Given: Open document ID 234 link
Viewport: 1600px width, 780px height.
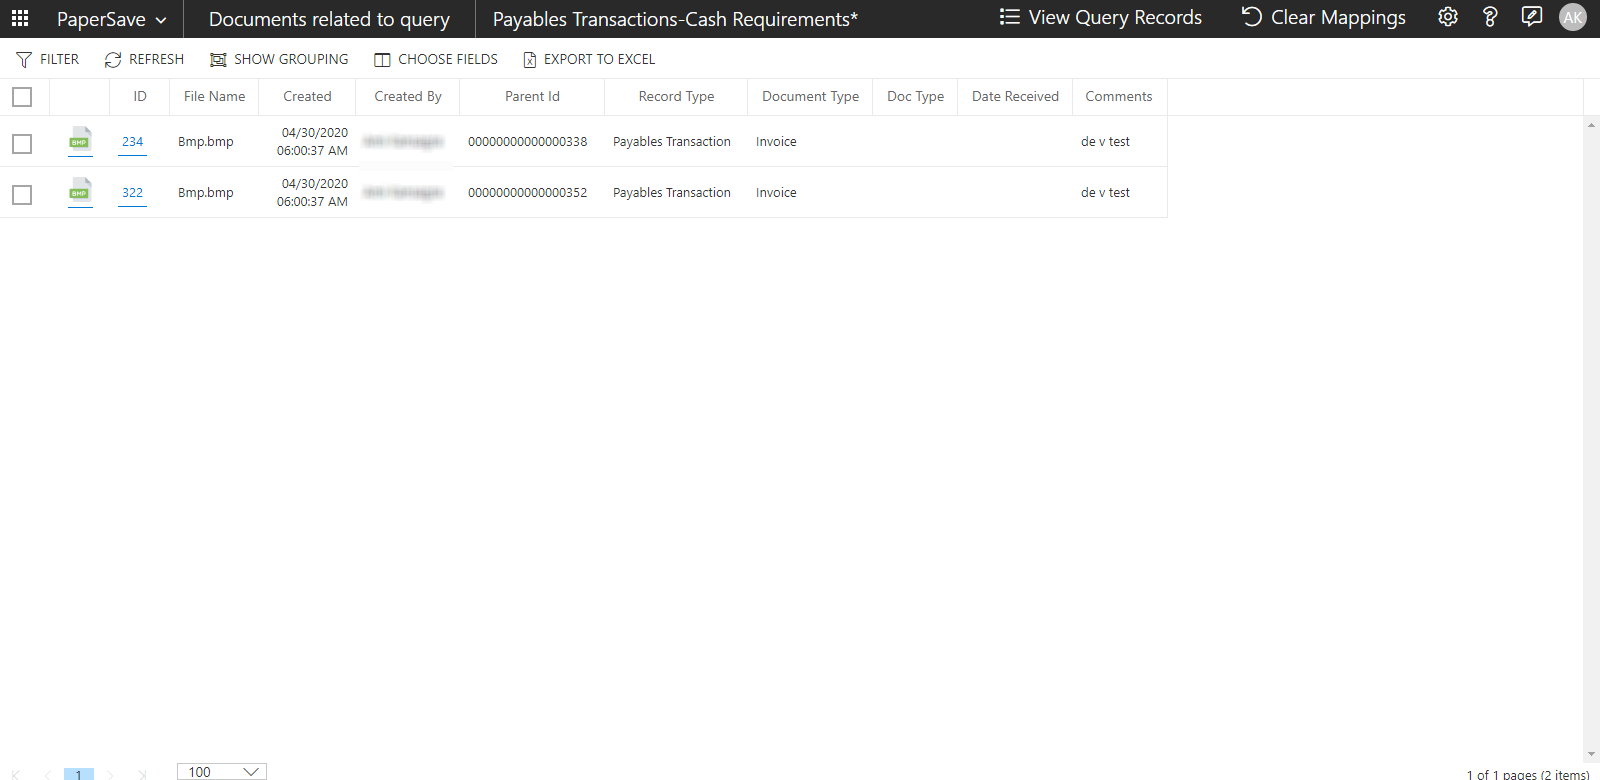Looking at the screenshot, I should pos(132,142).
